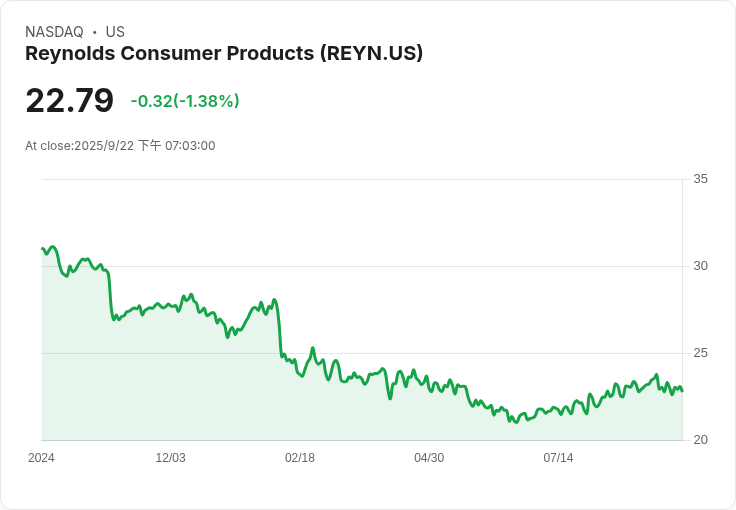Screen dimensions: 736x510
Task: Select the Reynolds Consumer Products (REYN.US) title
Action: point(224,54)
